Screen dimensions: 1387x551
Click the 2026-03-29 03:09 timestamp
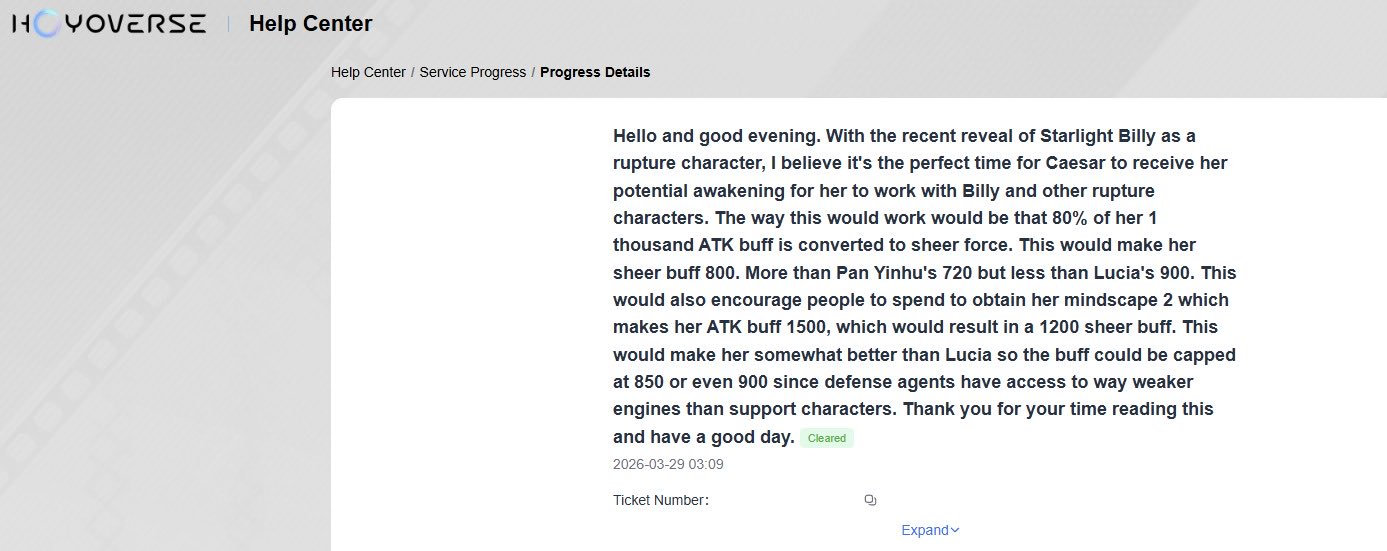tap(668, 464)
